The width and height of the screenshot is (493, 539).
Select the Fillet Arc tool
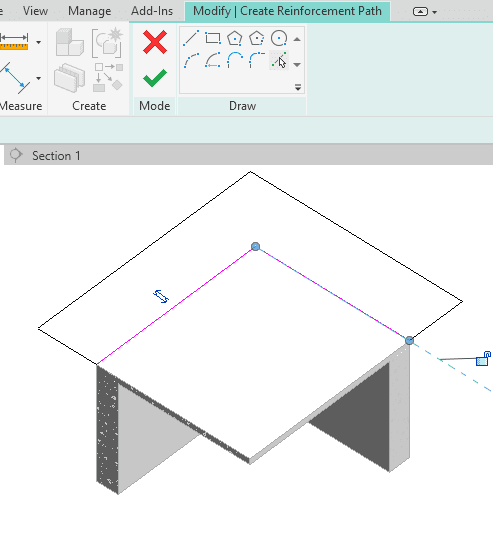click(x=256, y=60)
